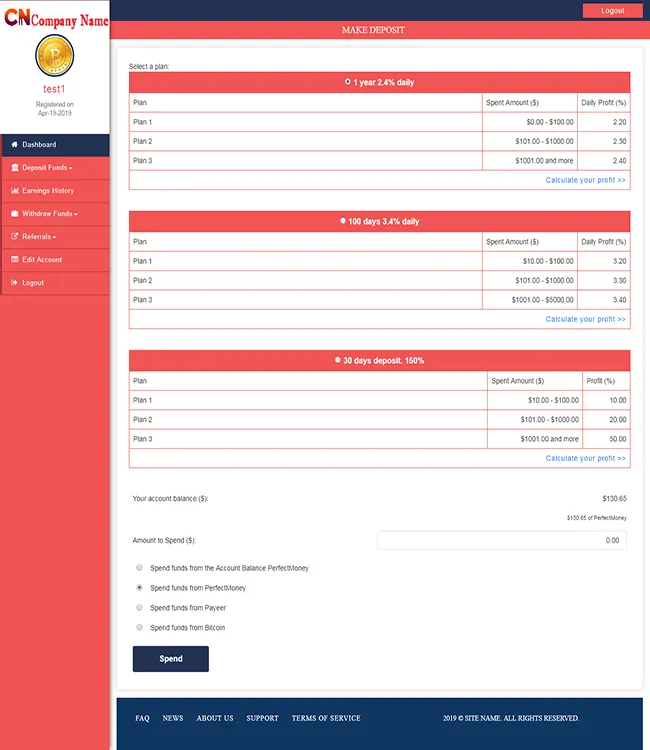The image size is (650, 750).
Task: Click the test1 username text
Action: 54,89
